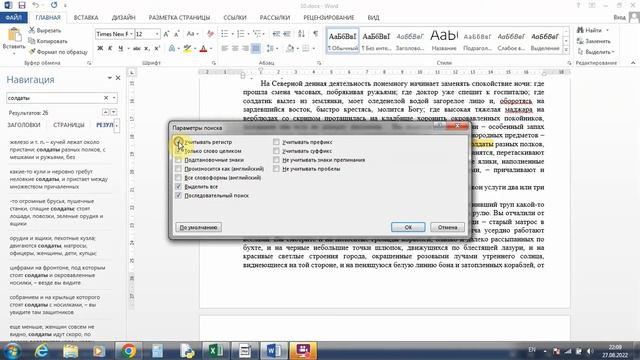Switch to ВСТАВКА ribbon tab
Image resolution: width=640 pixels, height=360 pixels.
[x=86, y=18]
